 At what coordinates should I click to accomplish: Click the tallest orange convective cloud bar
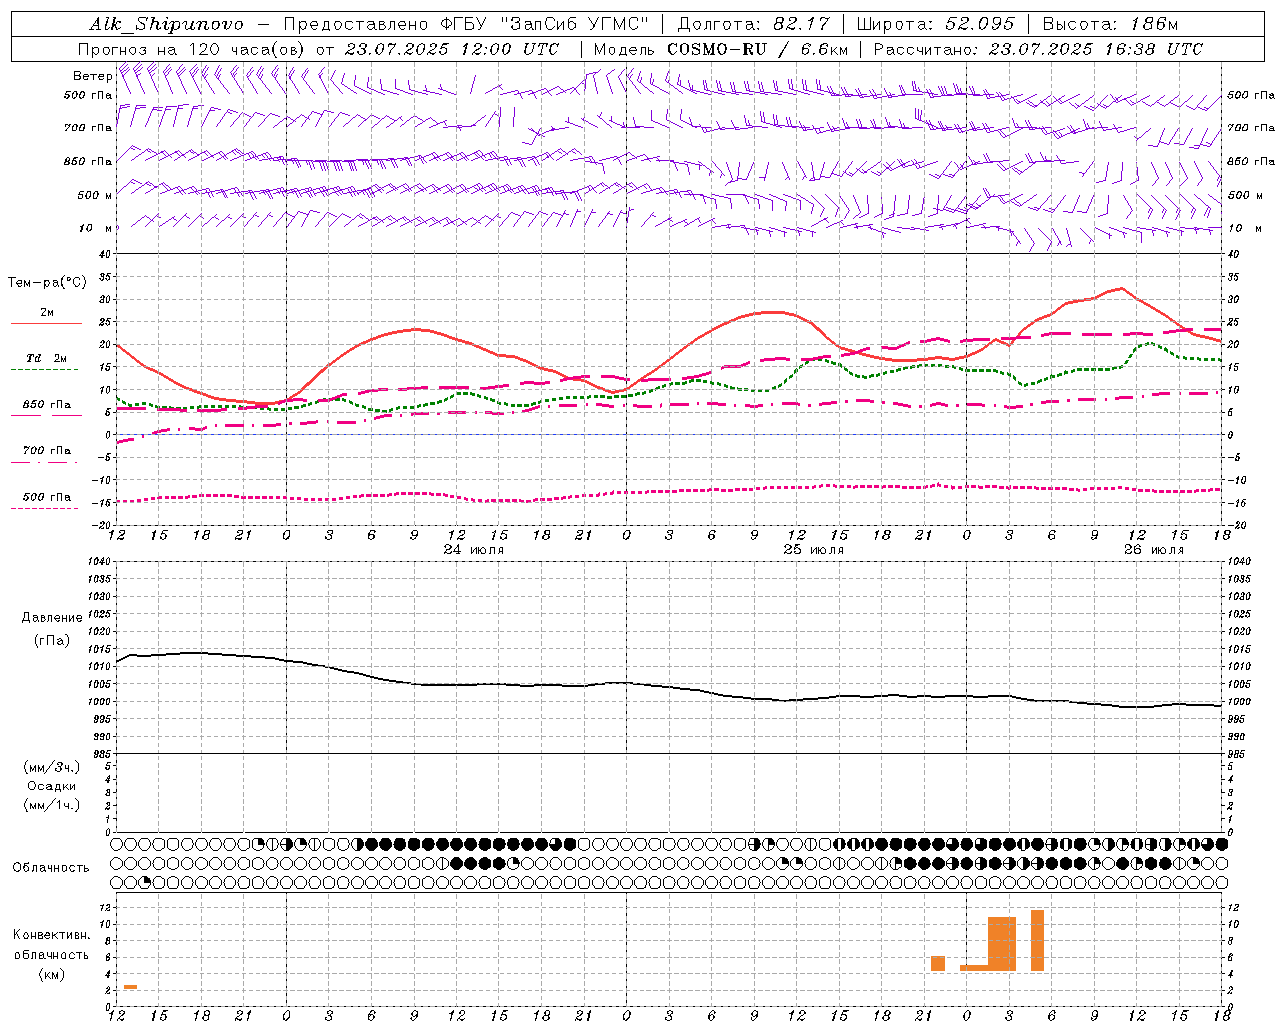tap(1037, 940)
